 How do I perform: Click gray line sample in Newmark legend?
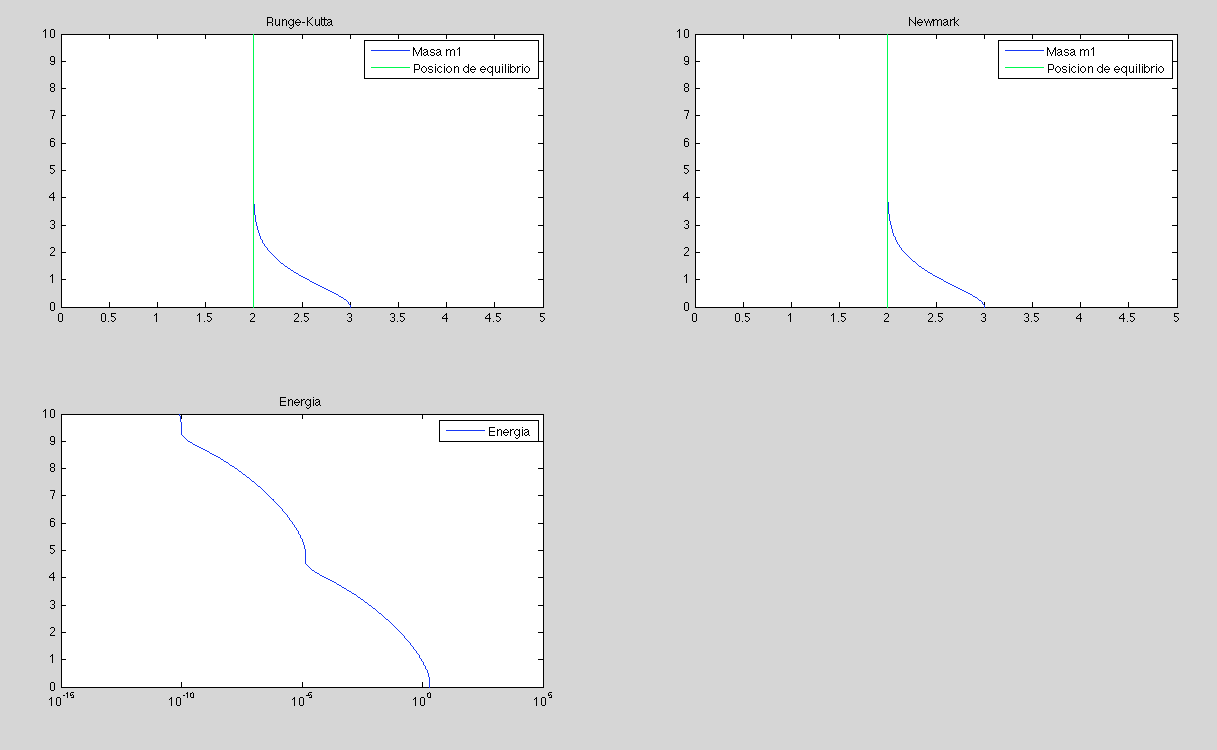click(x=1022, y=69)
